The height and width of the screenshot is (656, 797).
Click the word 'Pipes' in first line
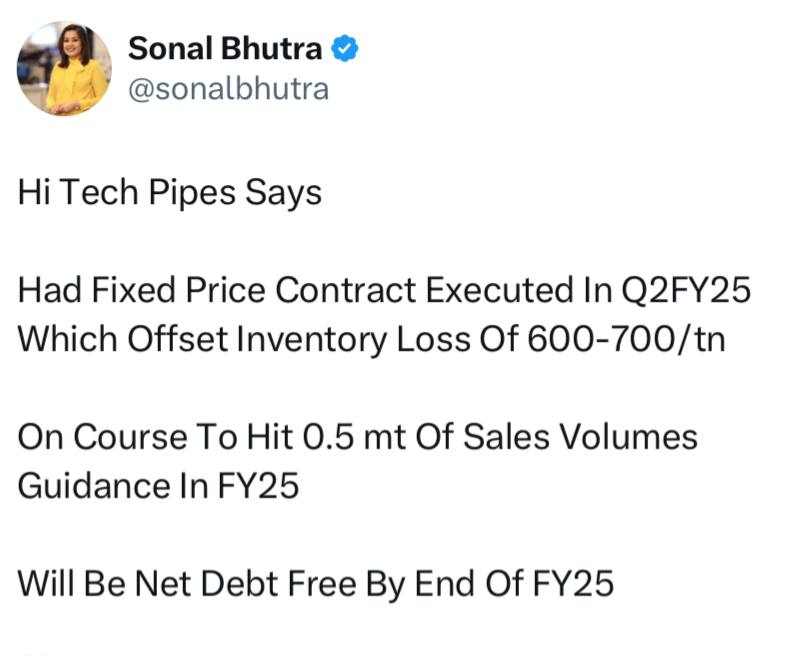(192, 193)
